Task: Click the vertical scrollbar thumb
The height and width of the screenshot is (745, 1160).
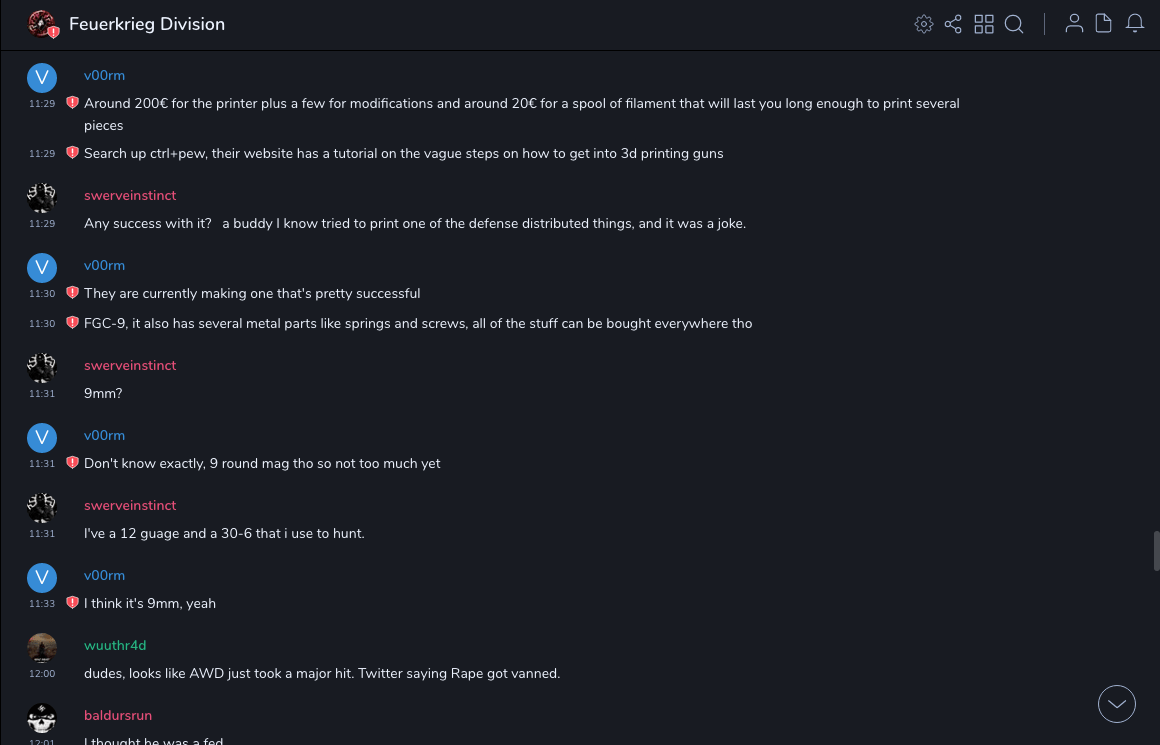Action: coord(1156,551)
